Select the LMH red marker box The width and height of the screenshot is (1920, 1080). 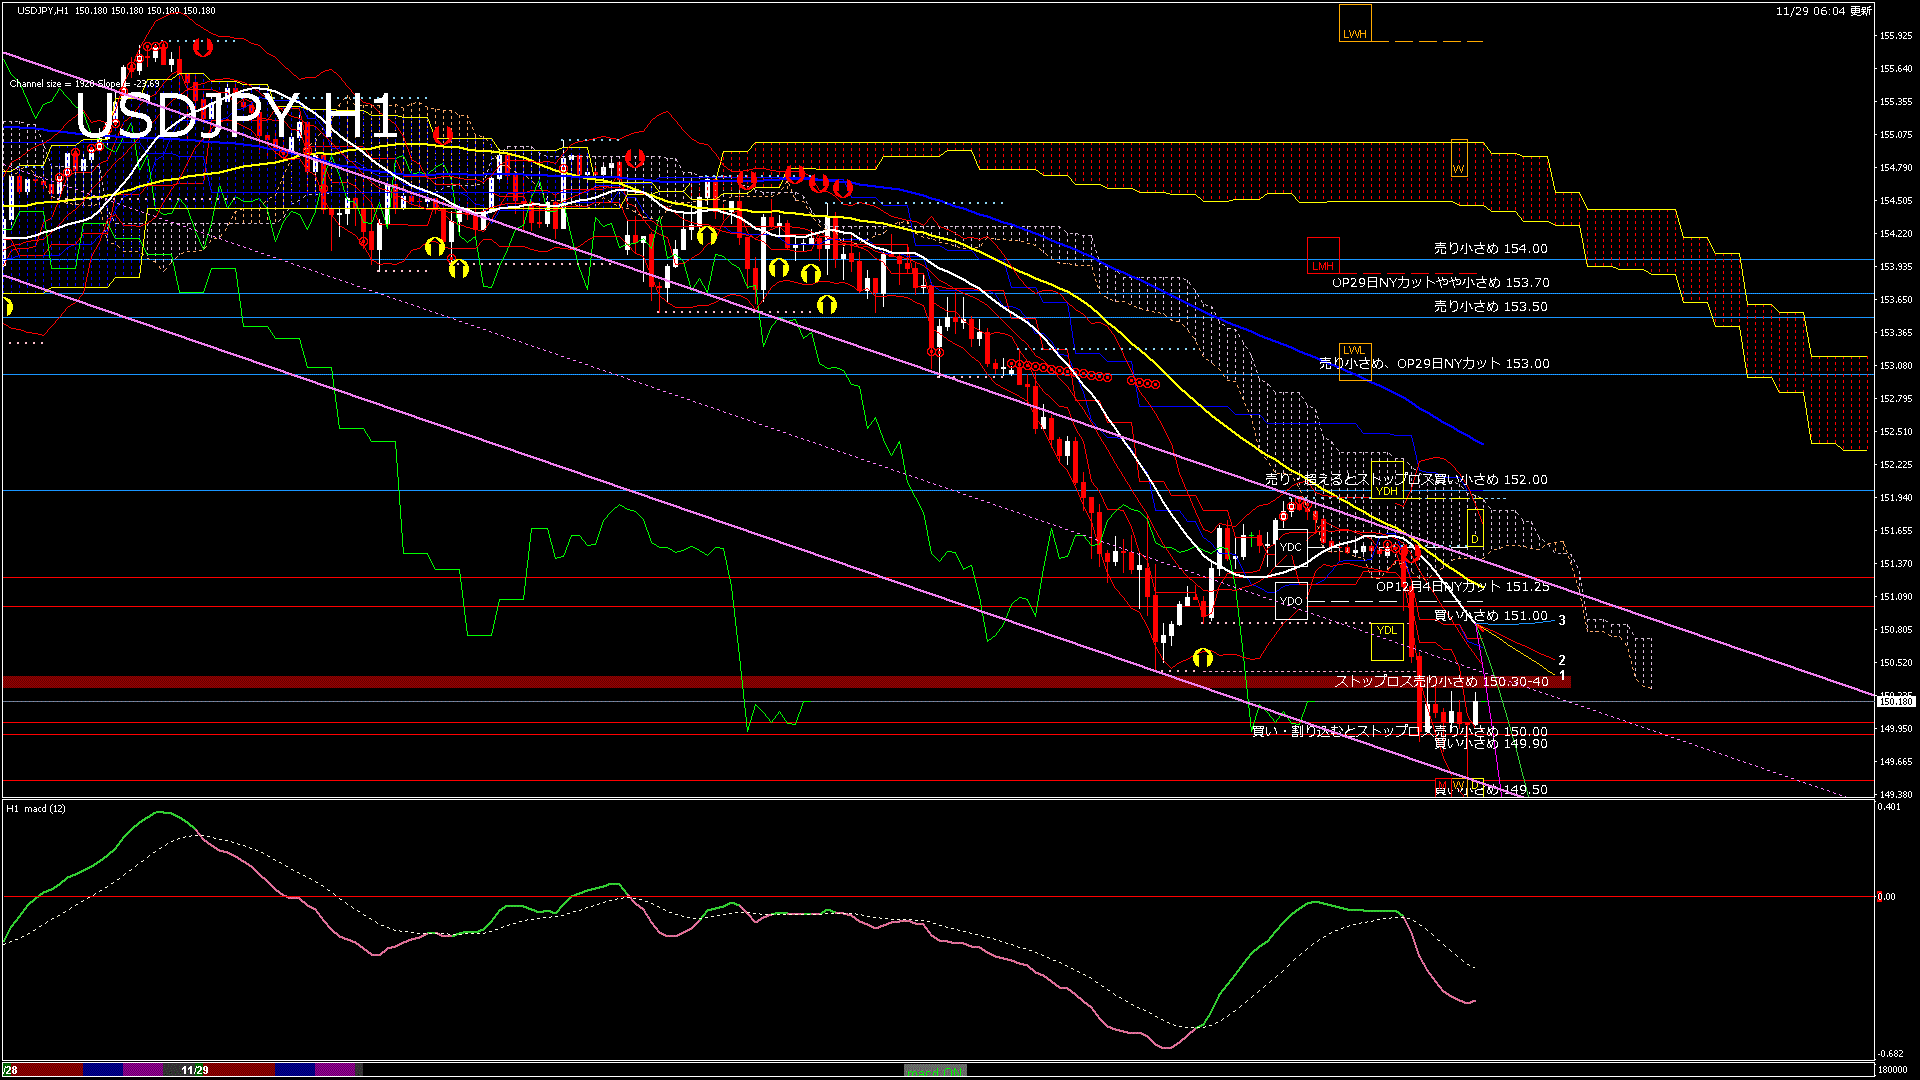pyautogui.click(x=1323, y=256)
